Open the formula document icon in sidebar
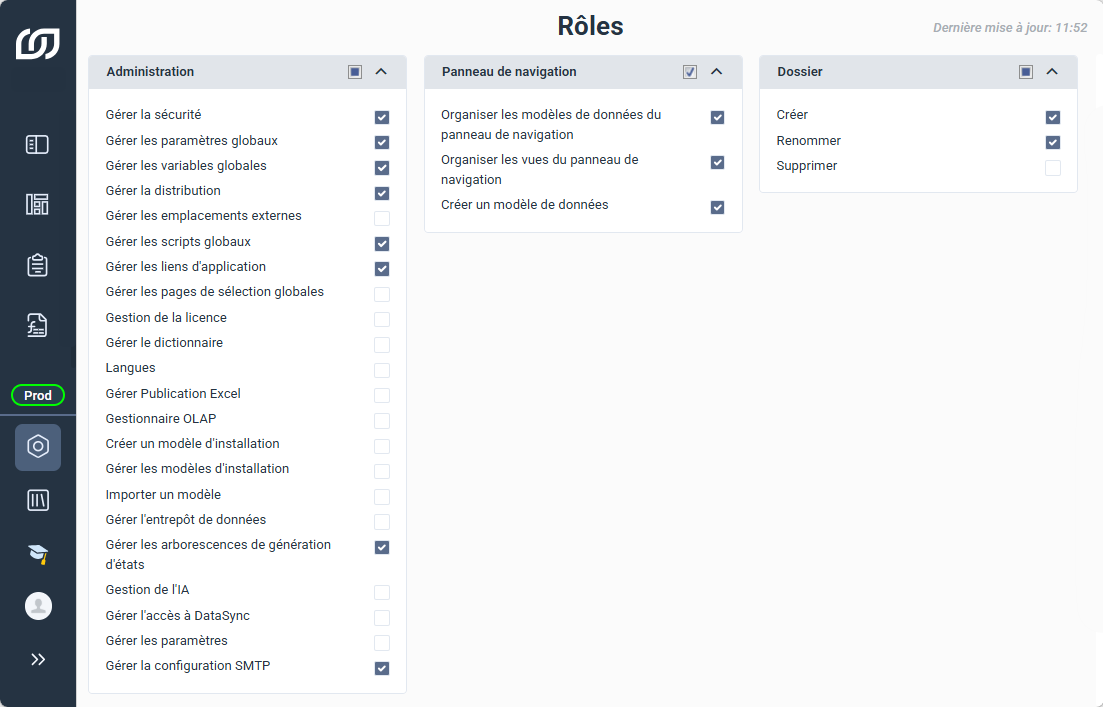This screenshot has height=707, width=1103. click(x=37, y=326)
